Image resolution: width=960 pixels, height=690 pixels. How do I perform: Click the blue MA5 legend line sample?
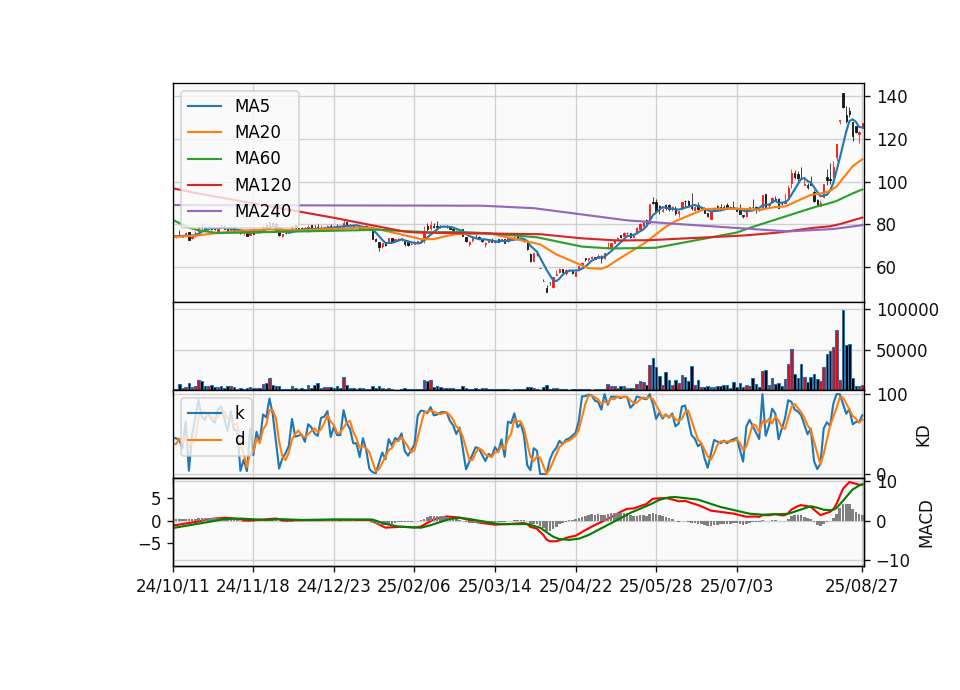pyautogui.click(x=204, y=106)
